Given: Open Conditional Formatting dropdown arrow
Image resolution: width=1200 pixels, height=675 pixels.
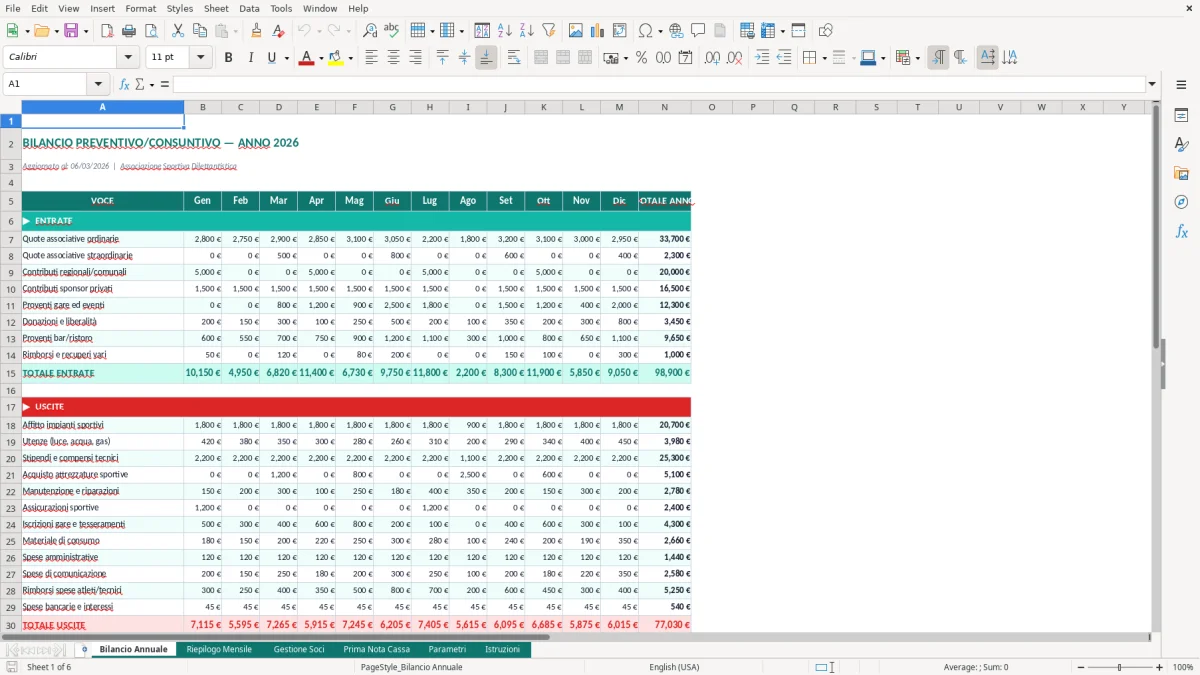Looking at the screenshot, I should 917,58.
